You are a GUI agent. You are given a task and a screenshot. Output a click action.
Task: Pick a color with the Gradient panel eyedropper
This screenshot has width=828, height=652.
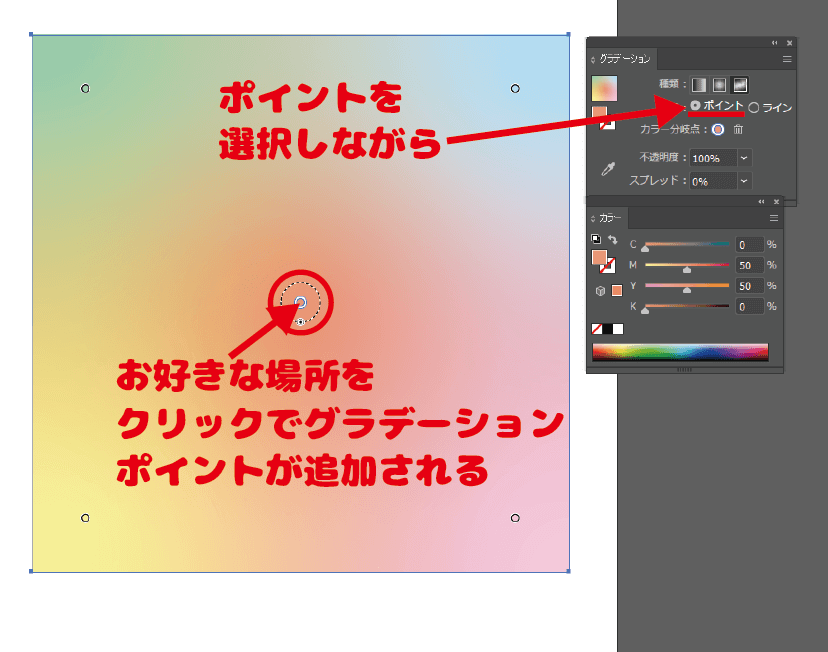(x=608, y=169)
